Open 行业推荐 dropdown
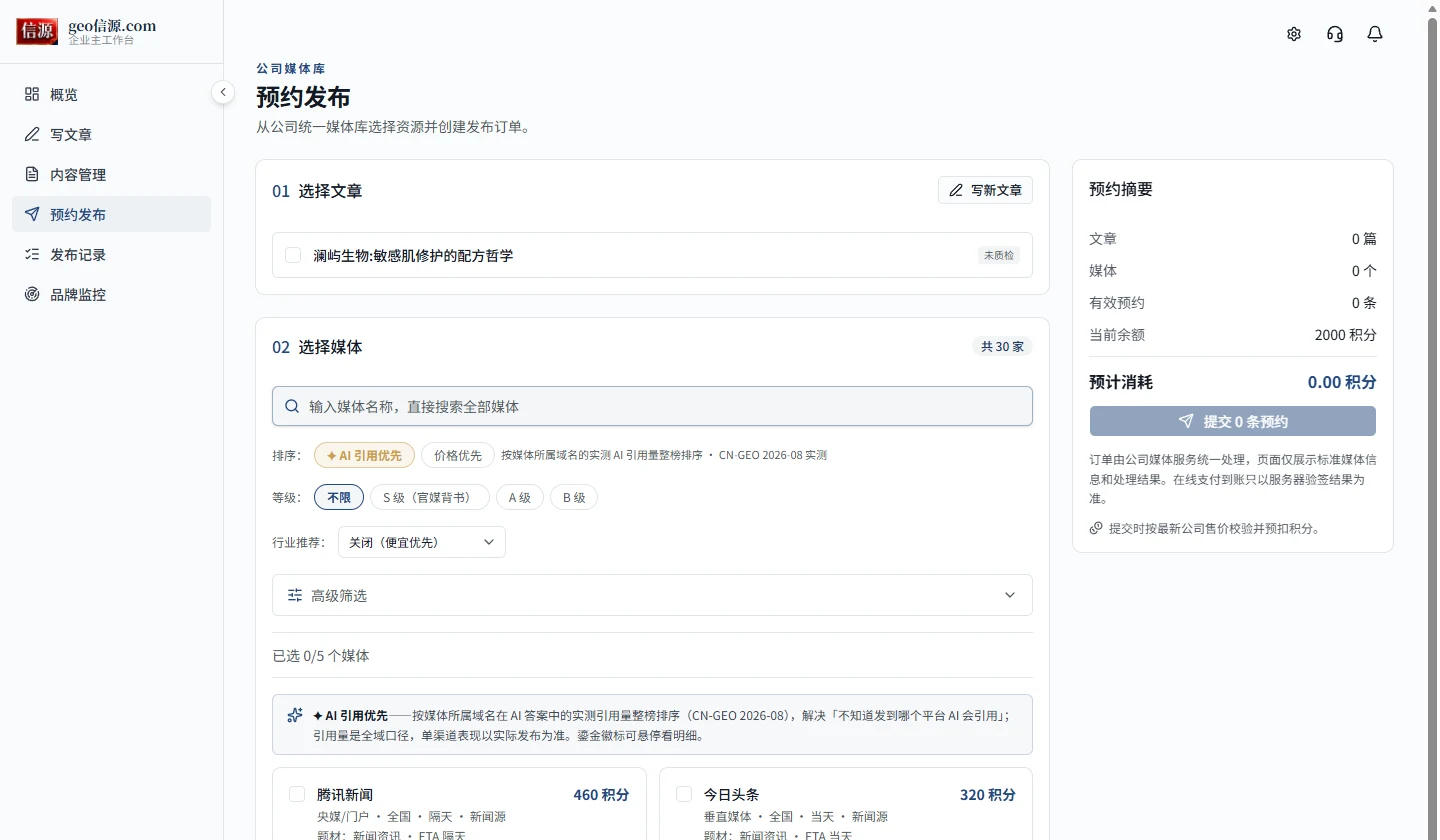 click(422, 542)
